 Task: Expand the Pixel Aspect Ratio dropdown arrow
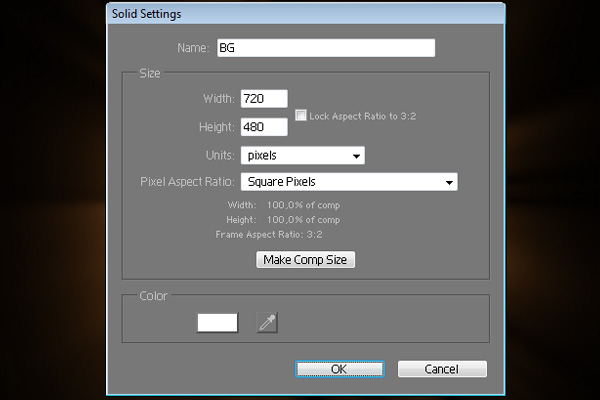(x=449, y=183)
